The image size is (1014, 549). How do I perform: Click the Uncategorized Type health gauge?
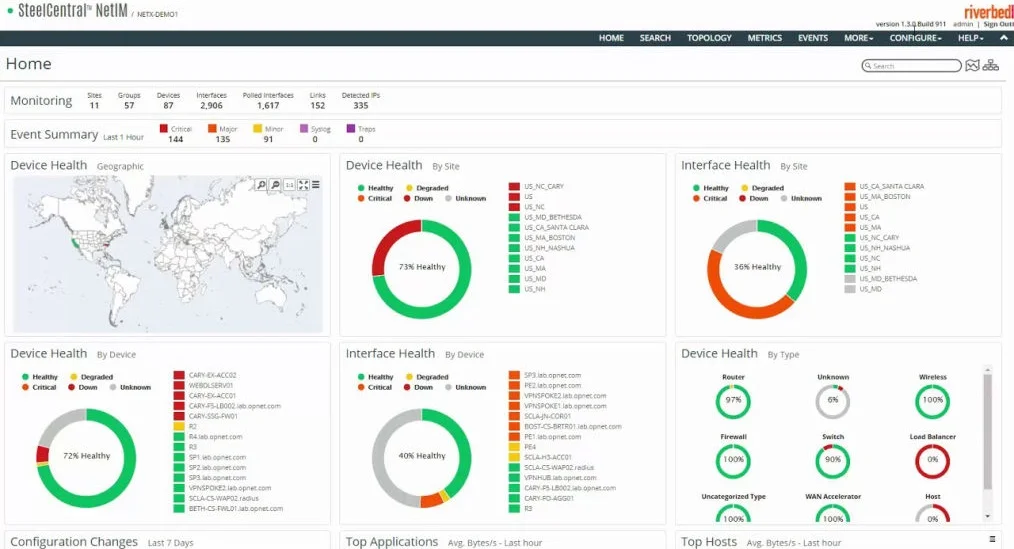click(x=733, y=514)
